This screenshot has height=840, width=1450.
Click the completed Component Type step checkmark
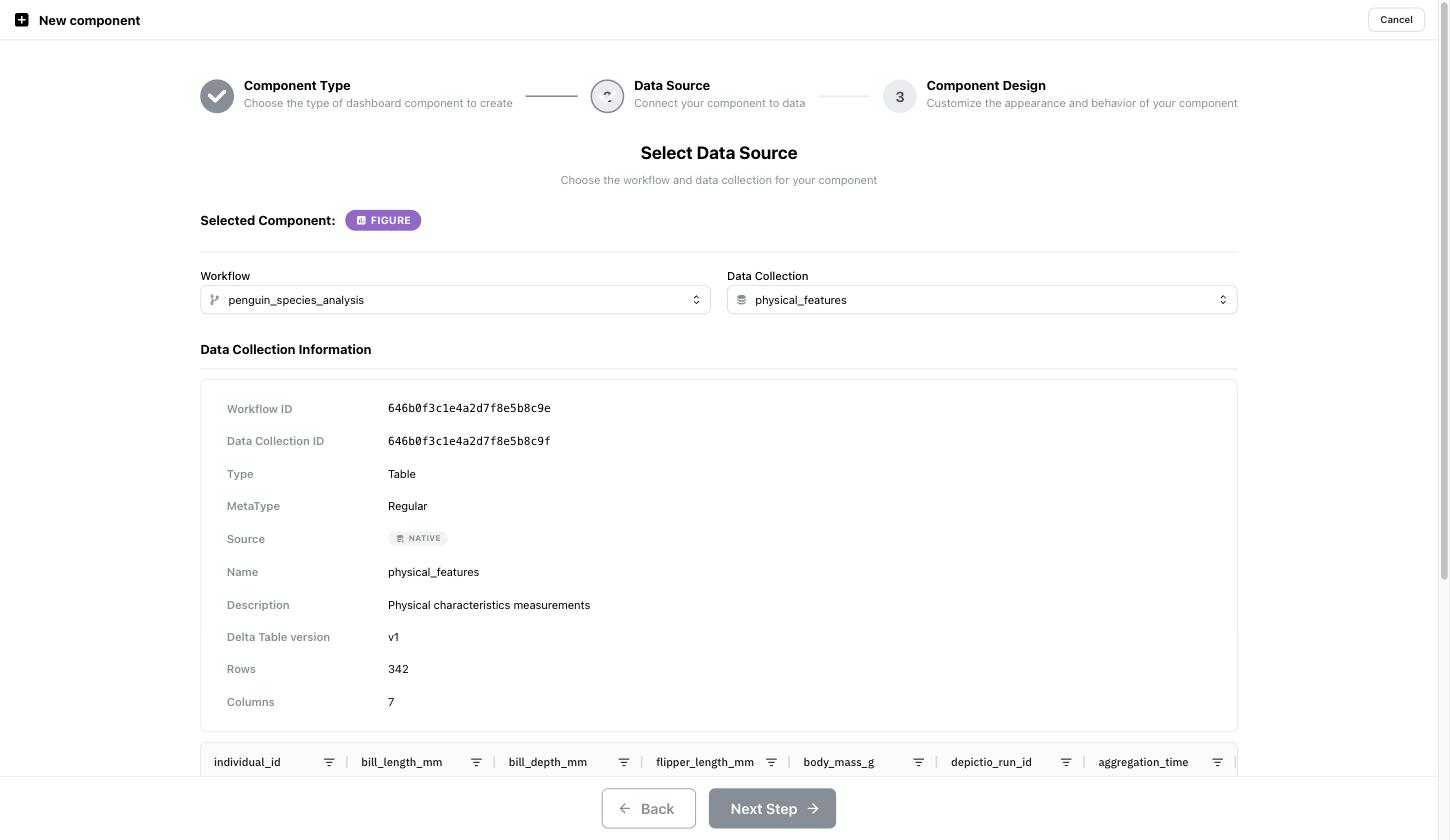(217, 96)
